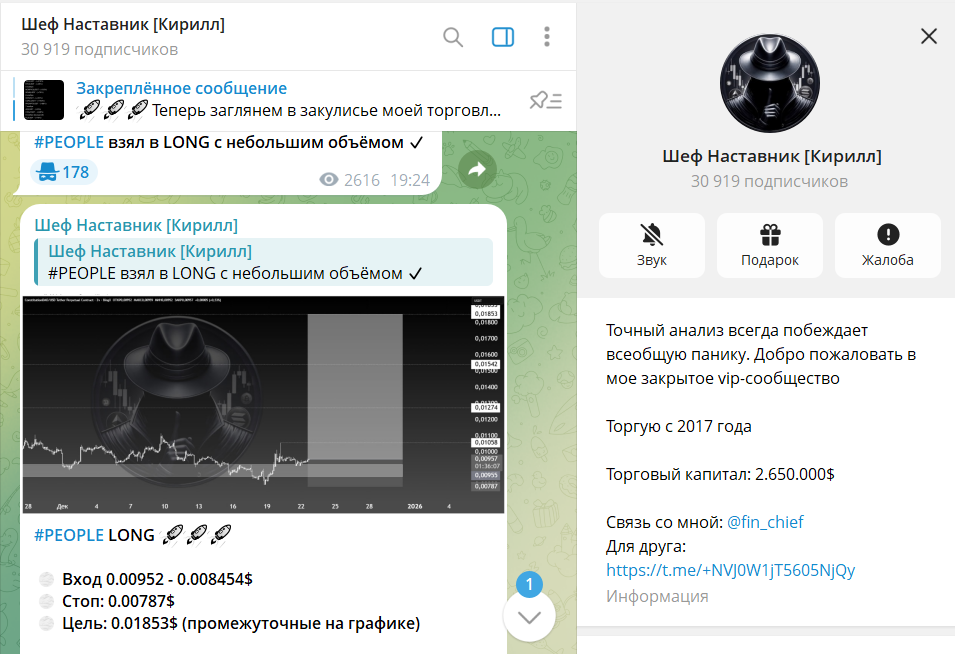The image size is (955, 654).
Task: Open the #PEOPLE hashtag in first message
Action: pyautogui.click(x=69, y=143)
